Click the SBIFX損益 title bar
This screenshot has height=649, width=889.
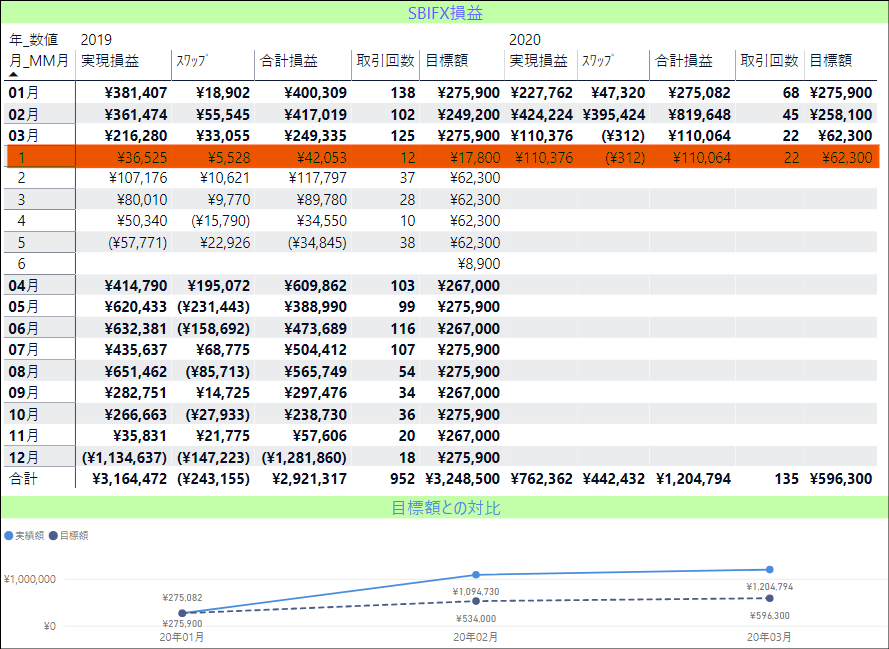[444, 12]
